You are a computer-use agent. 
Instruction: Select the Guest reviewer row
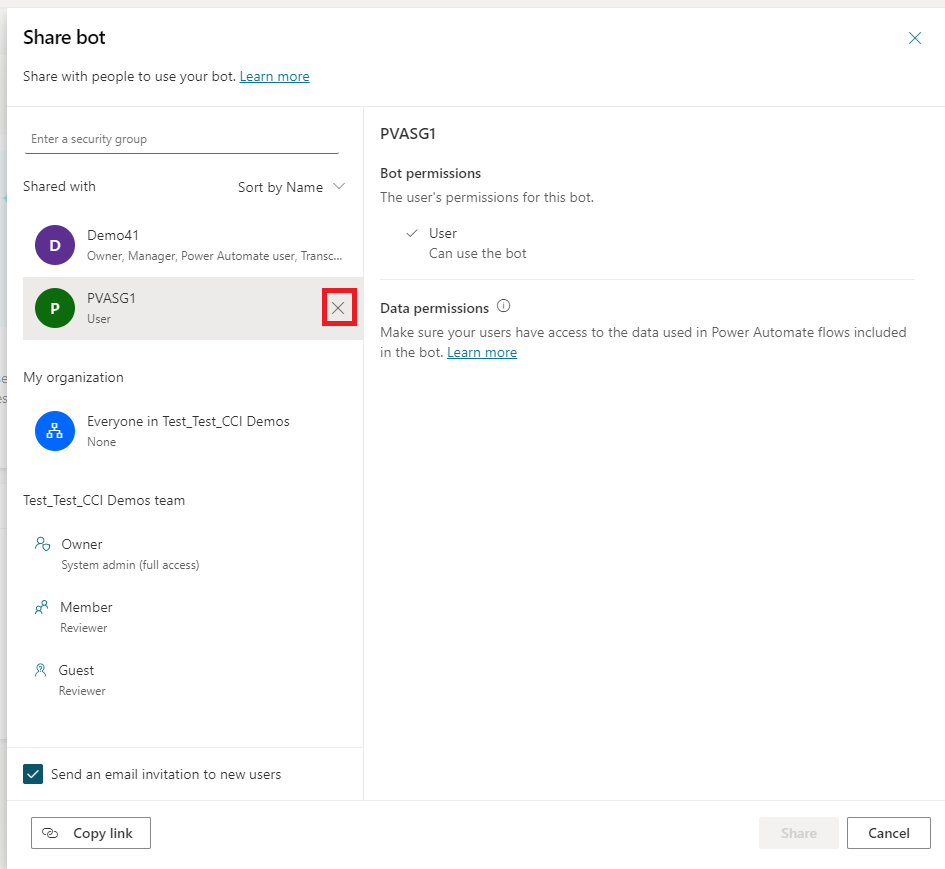coord(193,680)
